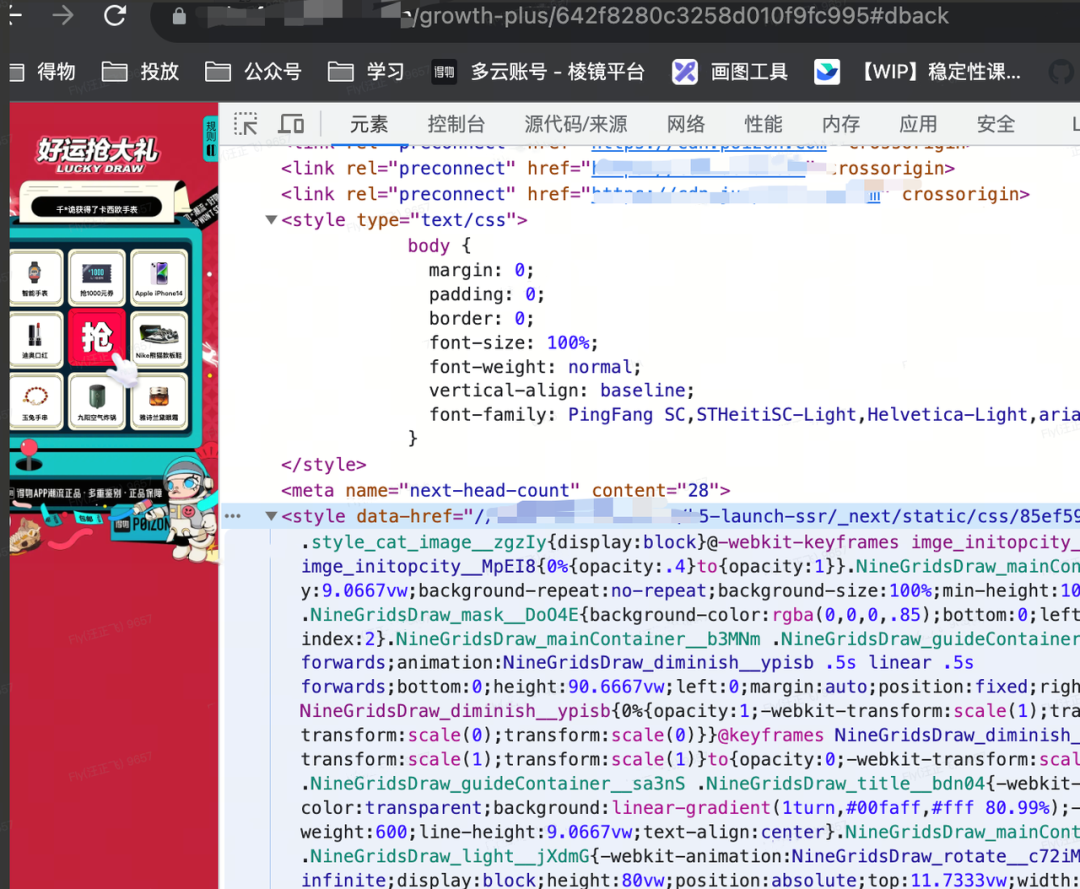Open 多云账号 - 棱镜平台 bookmark
1080x889 pixels.
[538, 72]
